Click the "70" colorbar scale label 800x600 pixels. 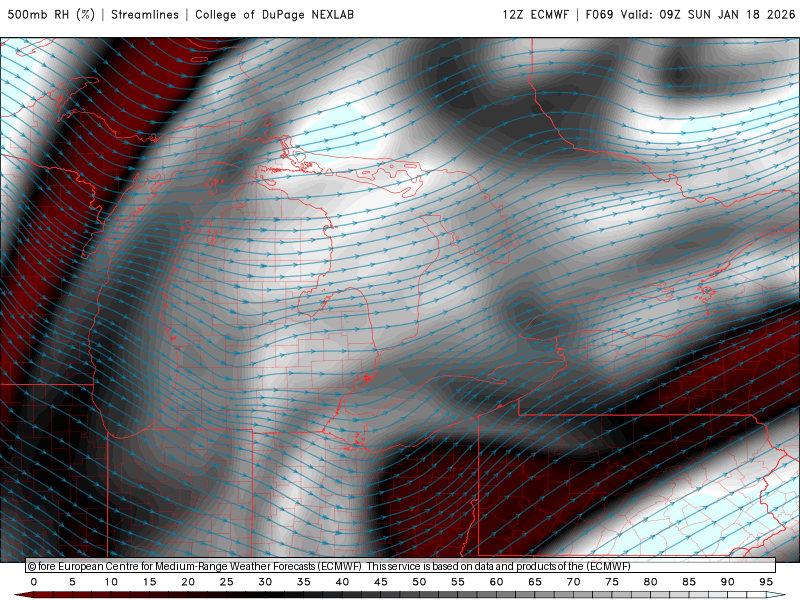pyautogui.click(x=573, y=582)
